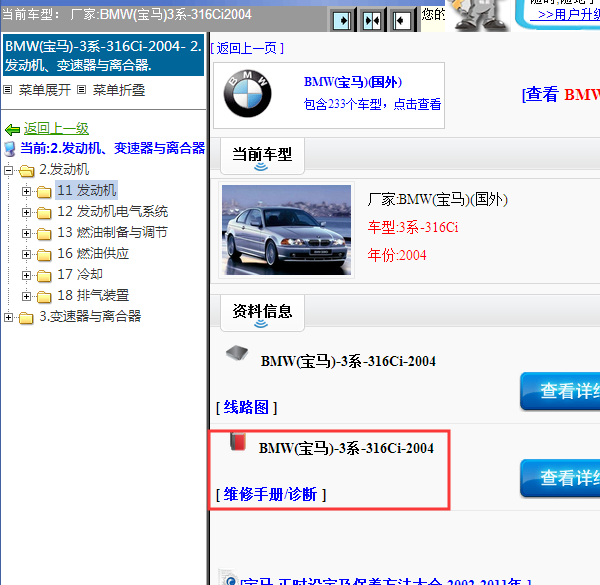Viewport: 600px width, 585px height.
Task: Click BMW(宝马)-3系-316Ci-2004 title above 维修手册/诊断
Action: (346, 448)
